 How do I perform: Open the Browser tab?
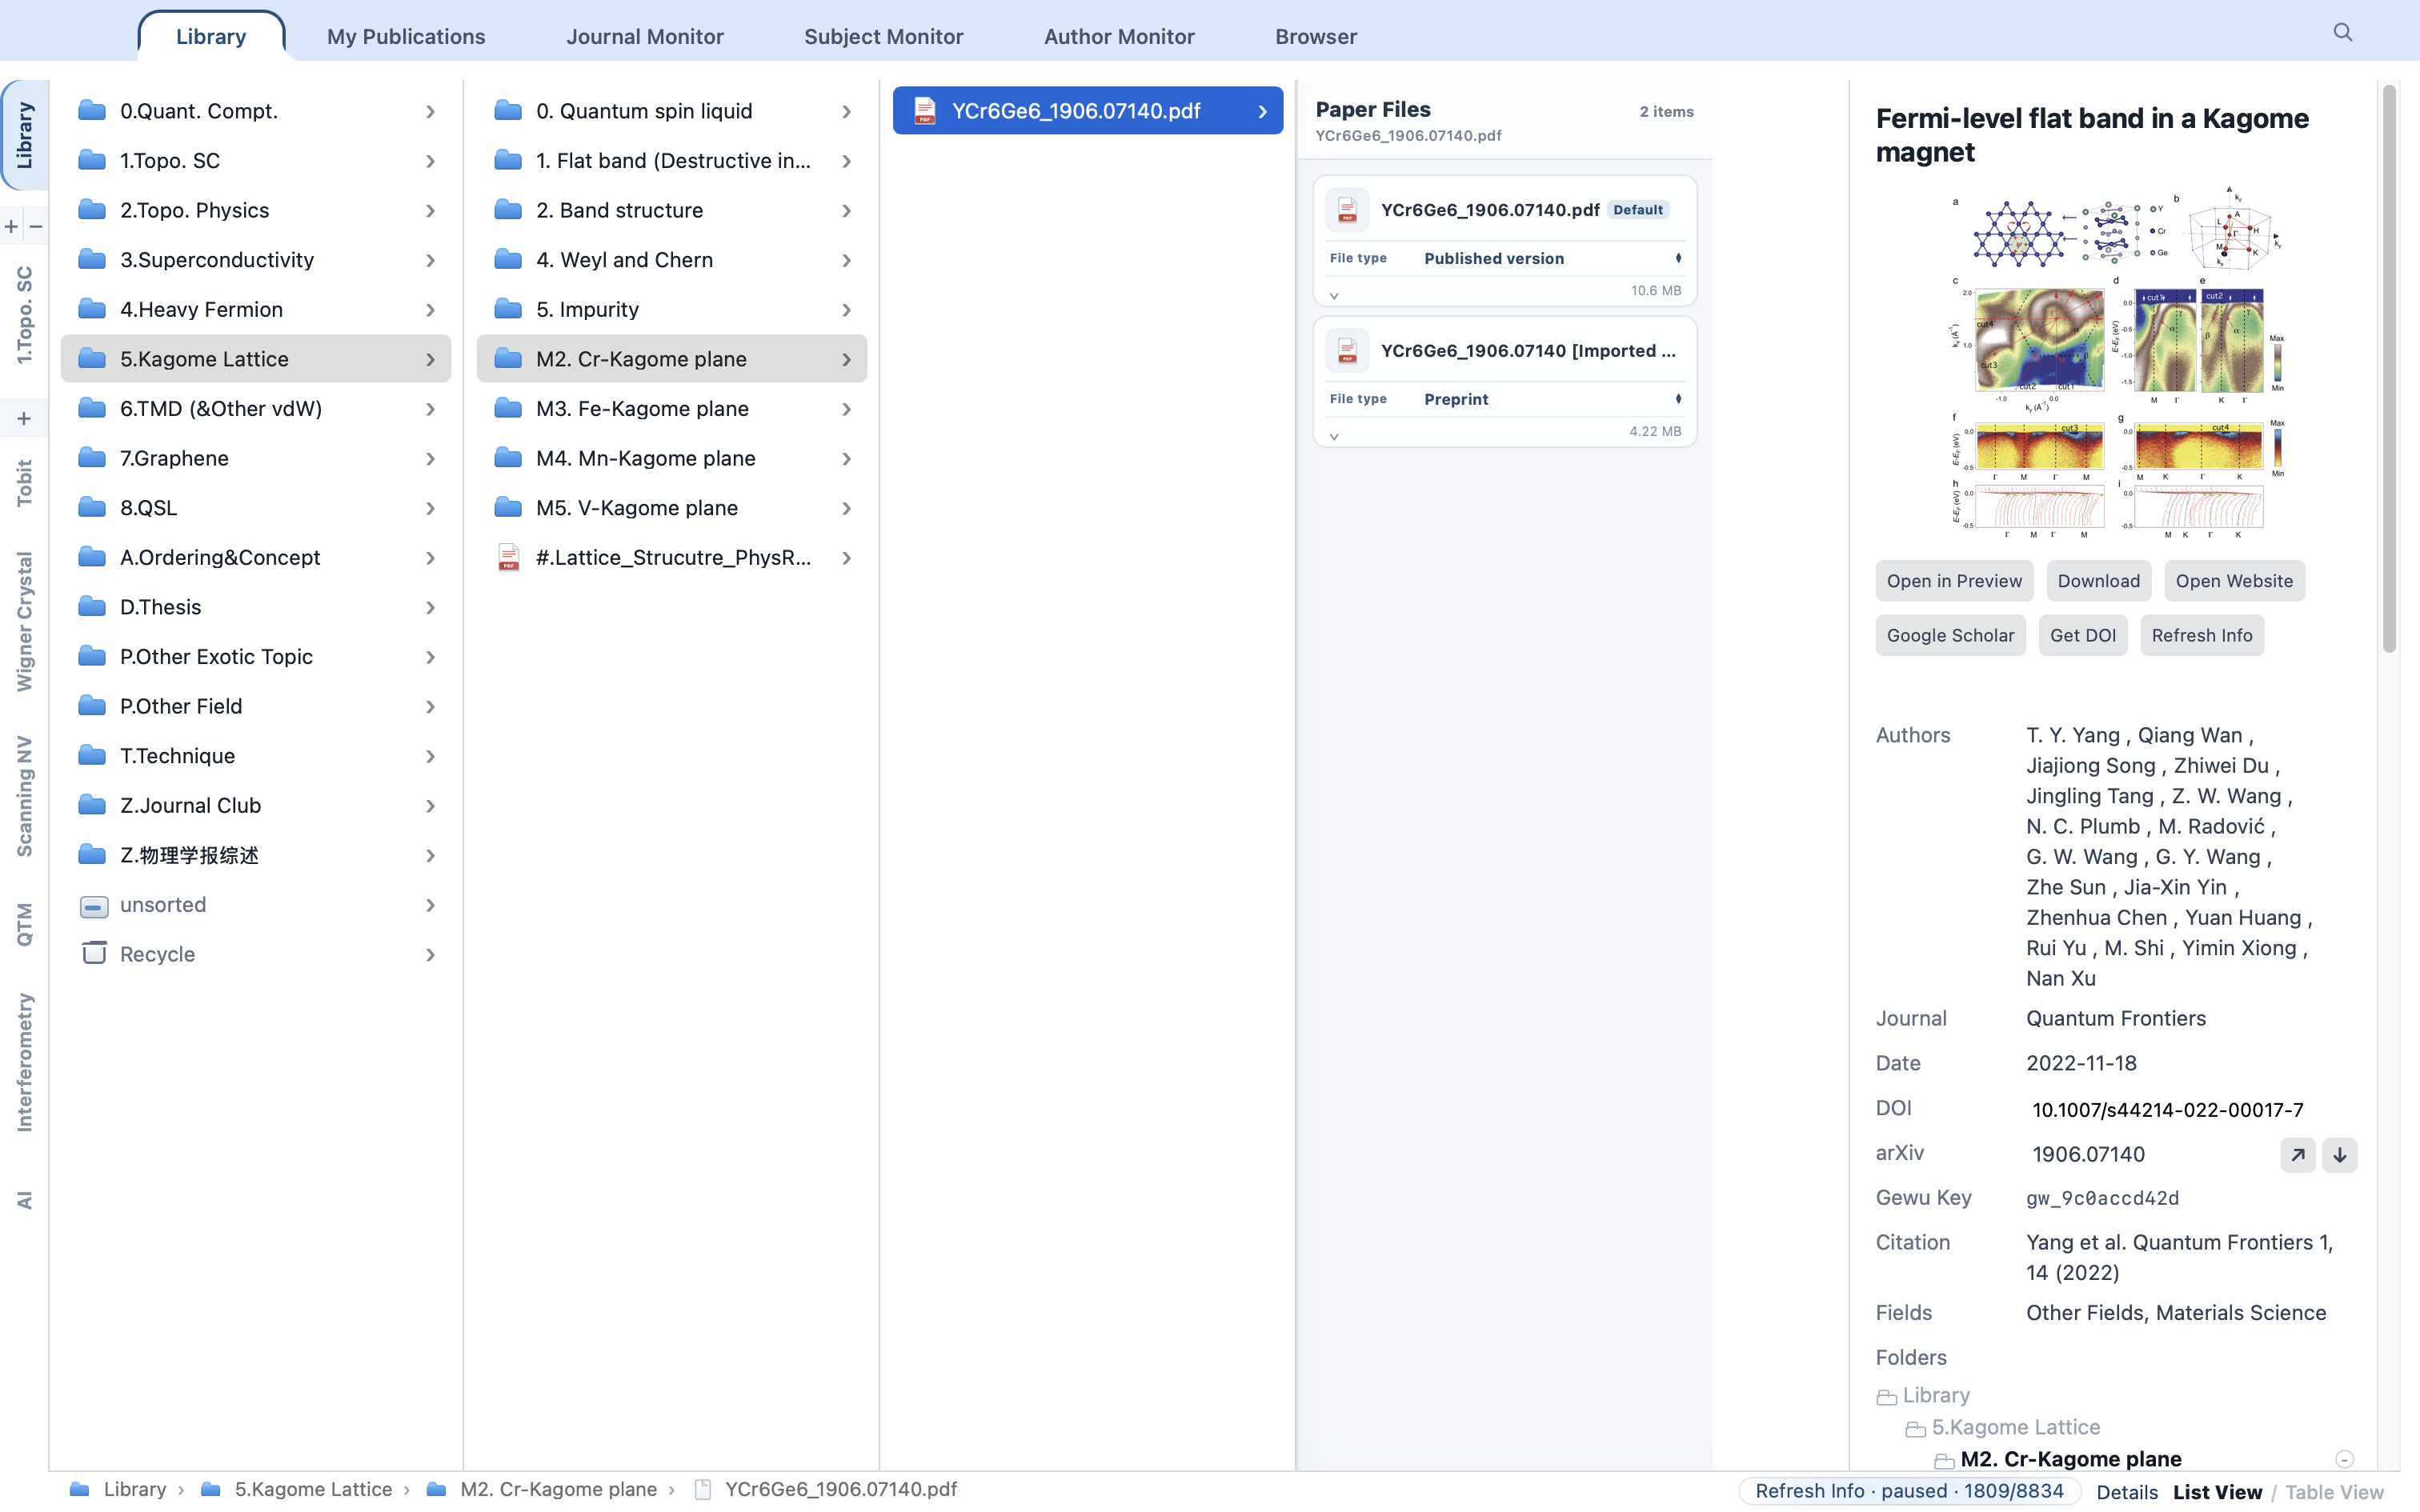pos(1316,37)
